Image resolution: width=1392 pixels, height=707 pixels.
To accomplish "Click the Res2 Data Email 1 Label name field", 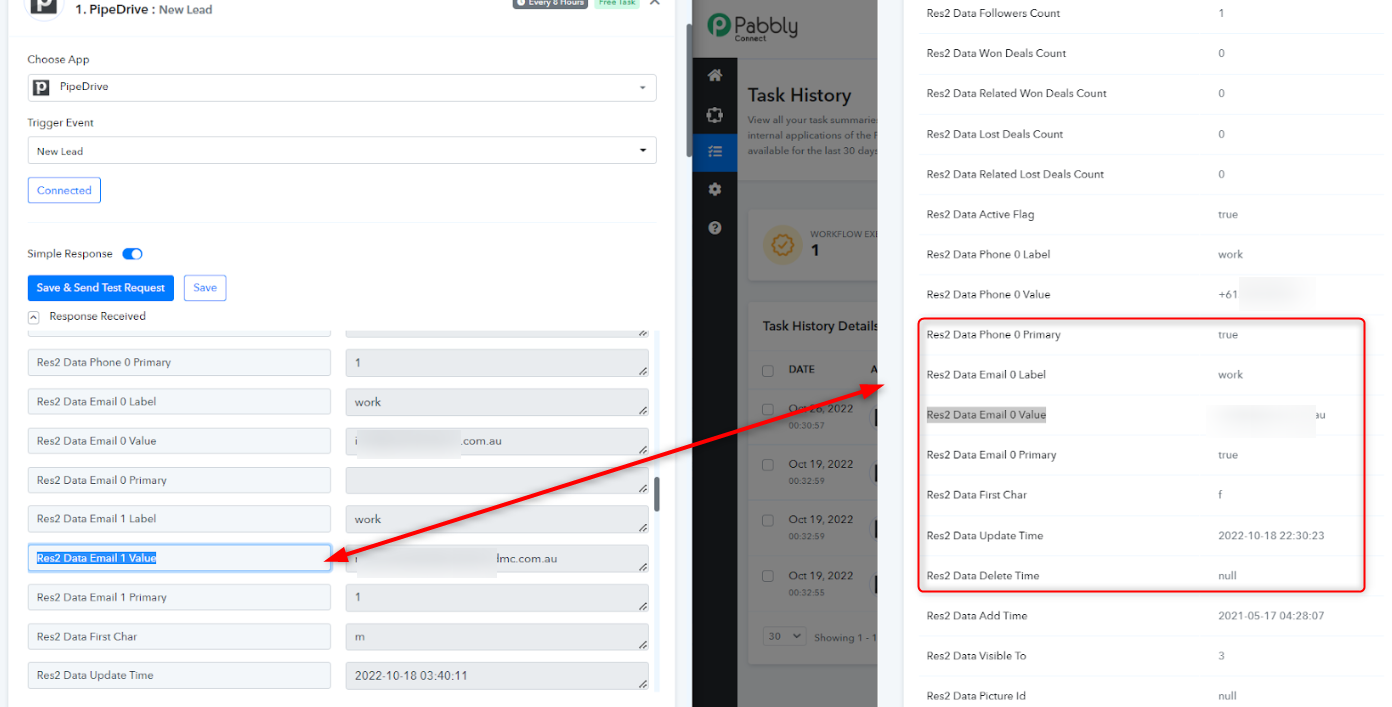I will [179, 519].
